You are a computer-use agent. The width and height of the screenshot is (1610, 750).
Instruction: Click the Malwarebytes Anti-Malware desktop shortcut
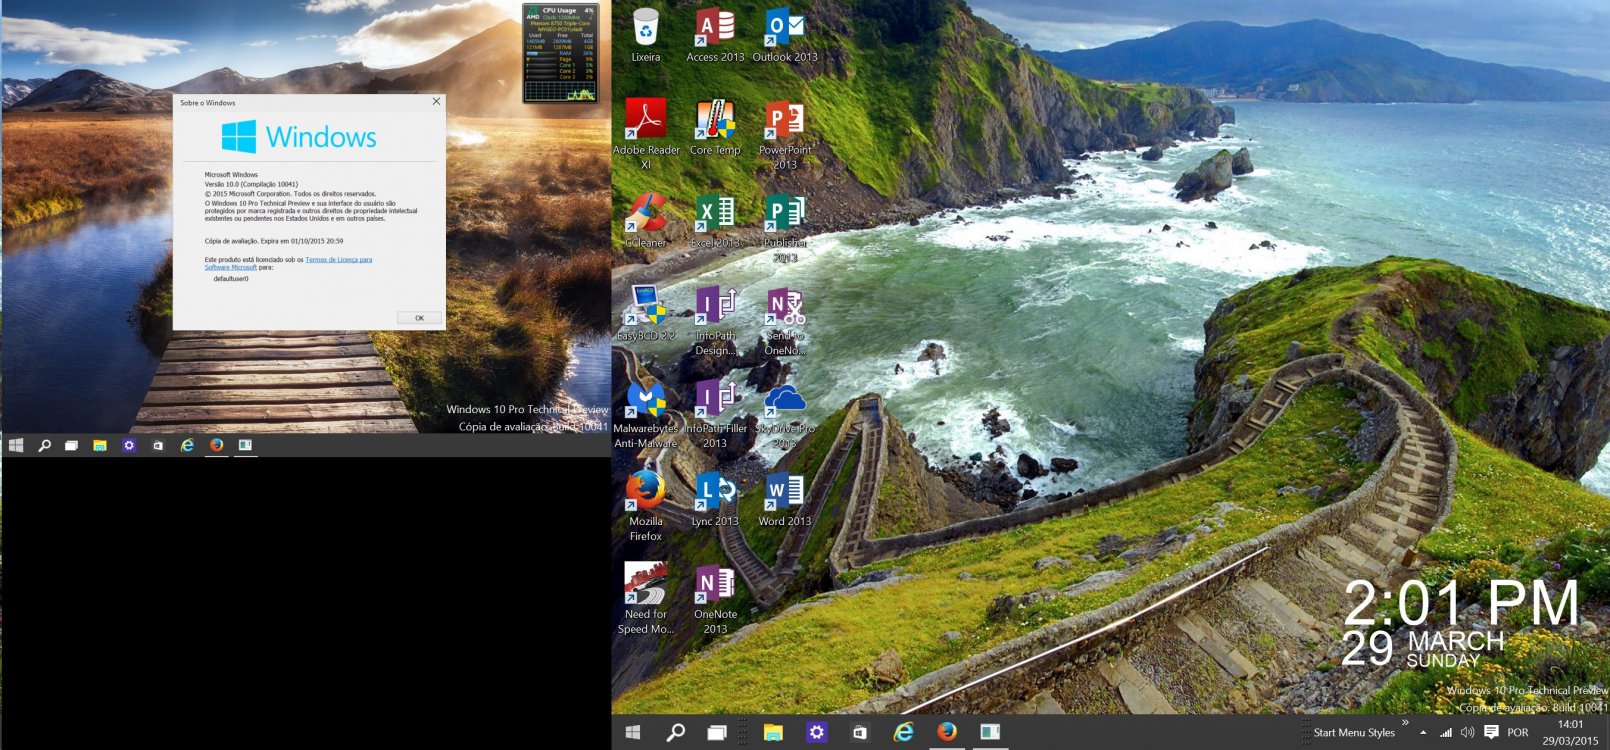[x=646, y=415]
